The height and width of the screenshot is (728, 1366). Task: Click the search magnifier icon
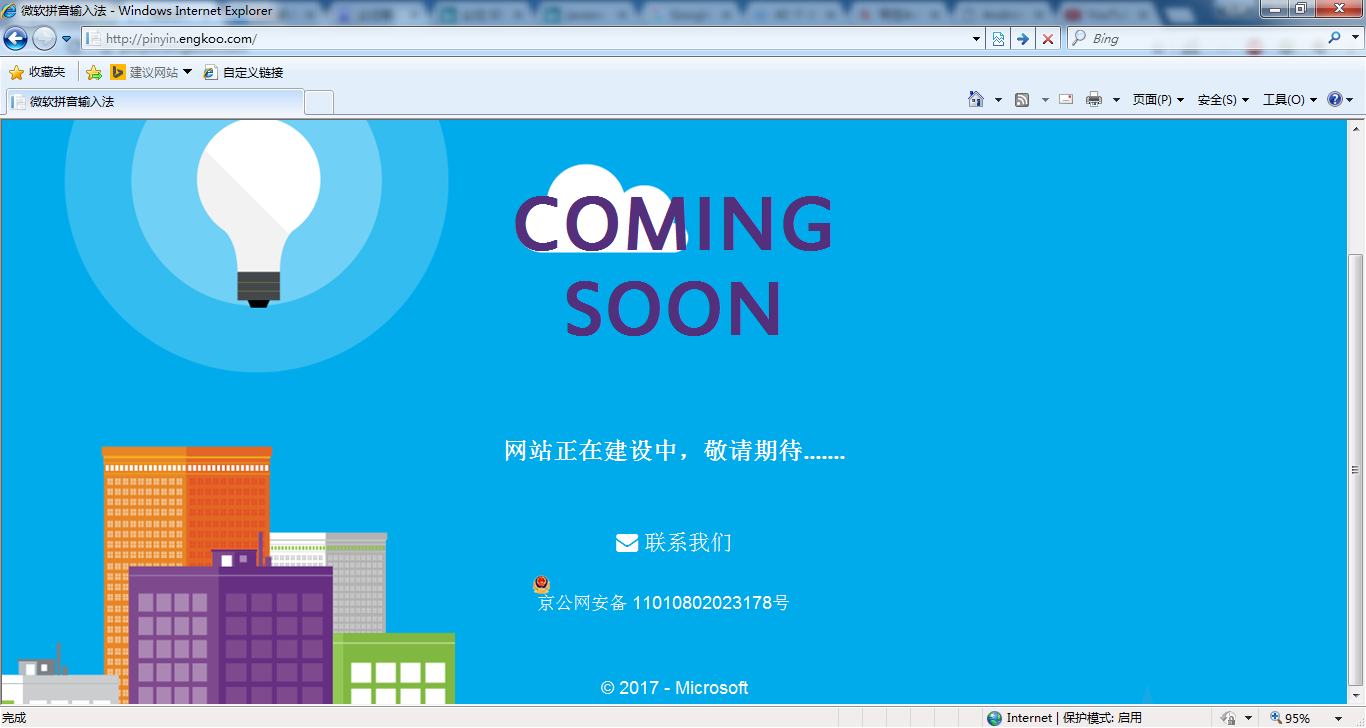pos(1335,38)
